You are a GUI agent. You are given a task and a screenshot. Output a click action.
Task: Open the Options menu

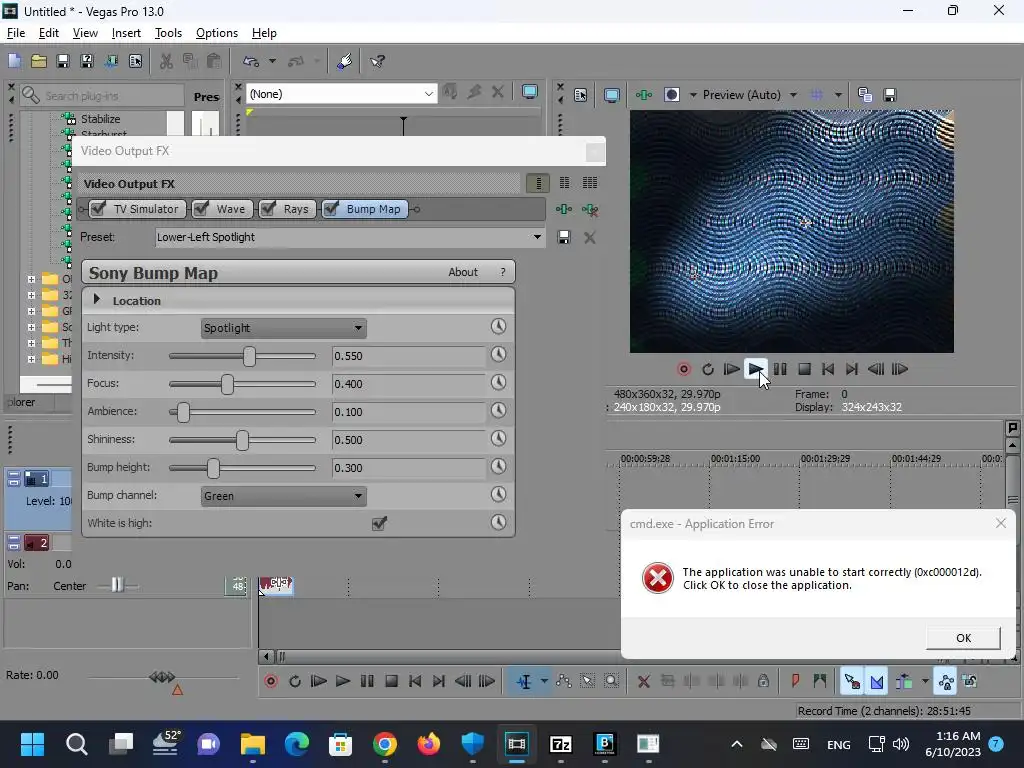point(217,33)
